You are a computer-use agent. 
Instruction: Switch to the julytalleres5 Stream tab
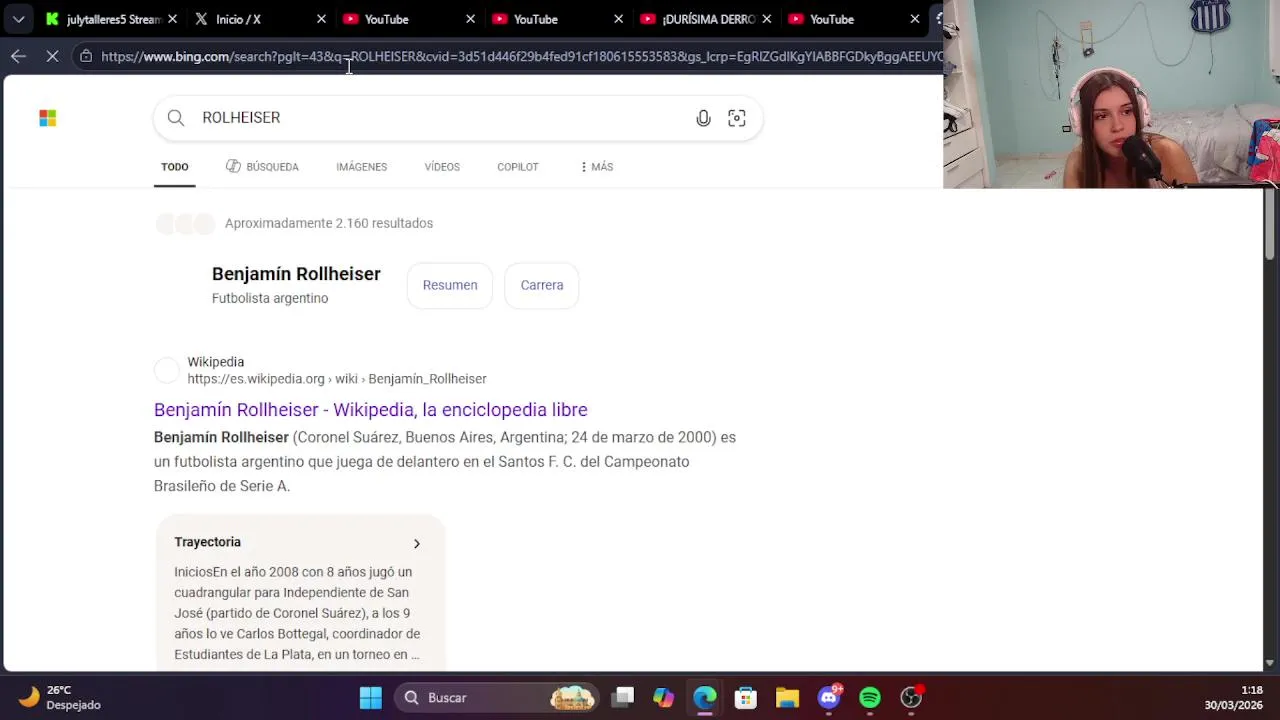[x=111, y=19]
